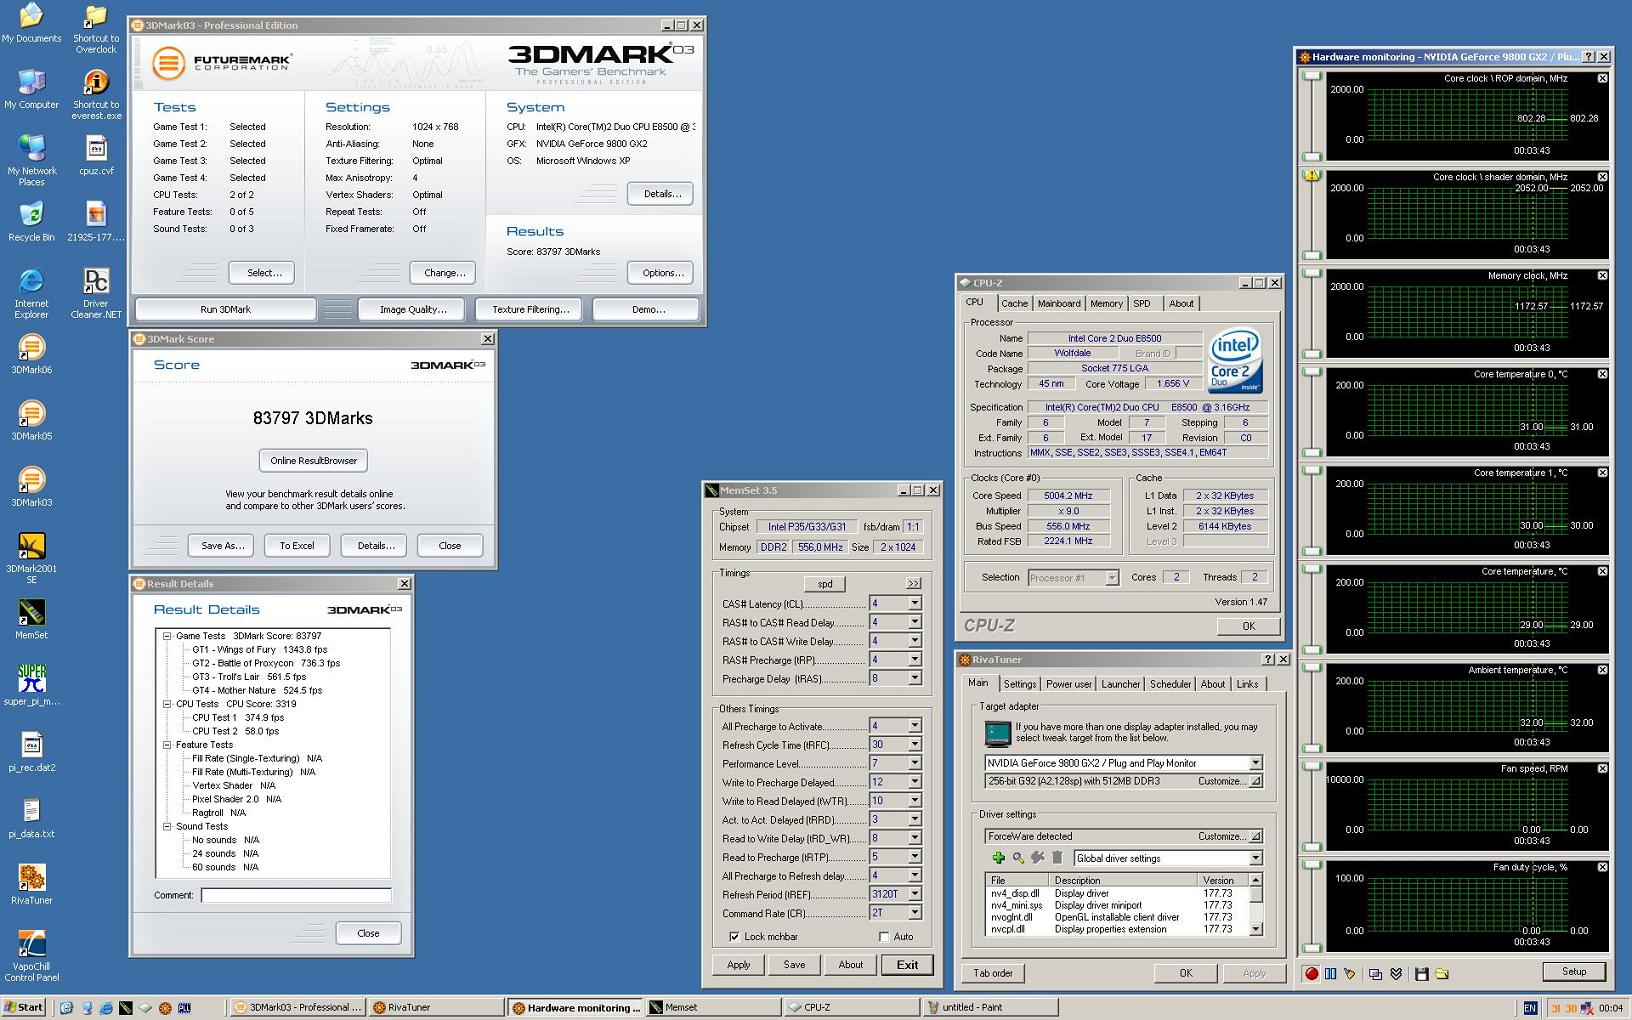The image size is (1632, 1020).
Task: Uncheck Lock mchbar in MemSet
Action: click(735, 937)
